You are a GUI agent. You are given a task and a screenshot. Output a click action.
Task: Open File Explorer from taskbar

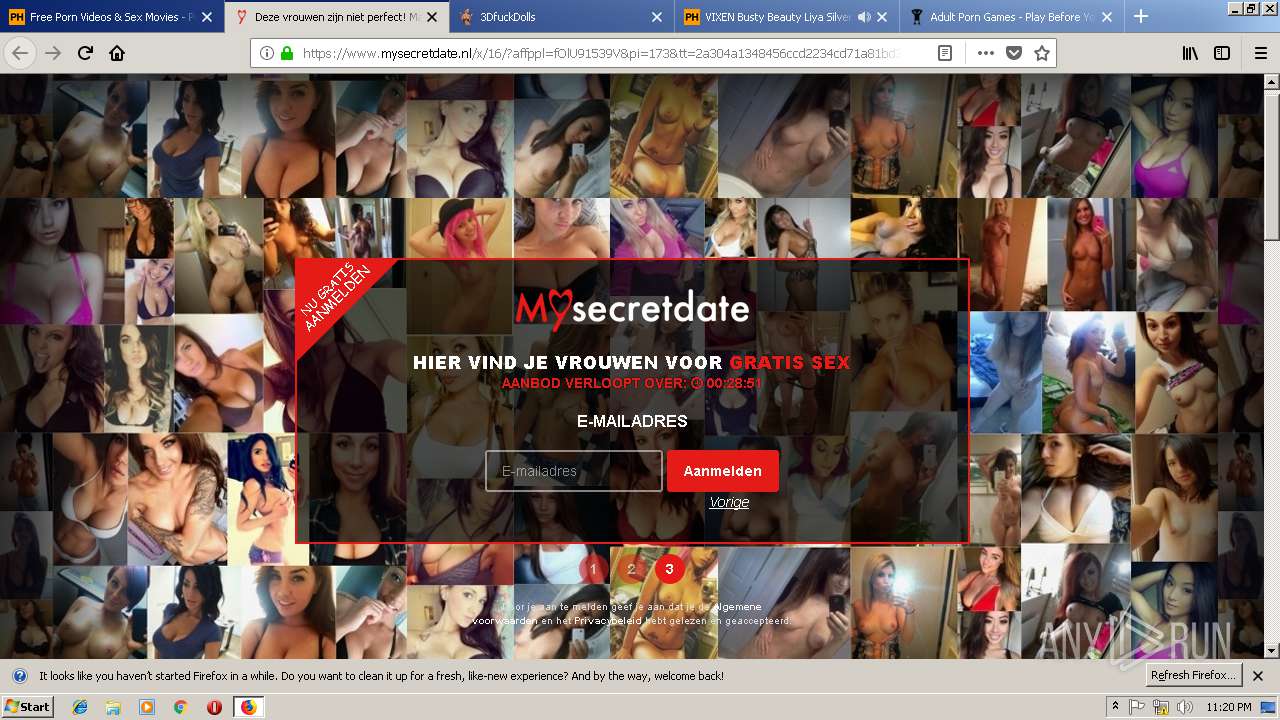[x=113, y=707]
